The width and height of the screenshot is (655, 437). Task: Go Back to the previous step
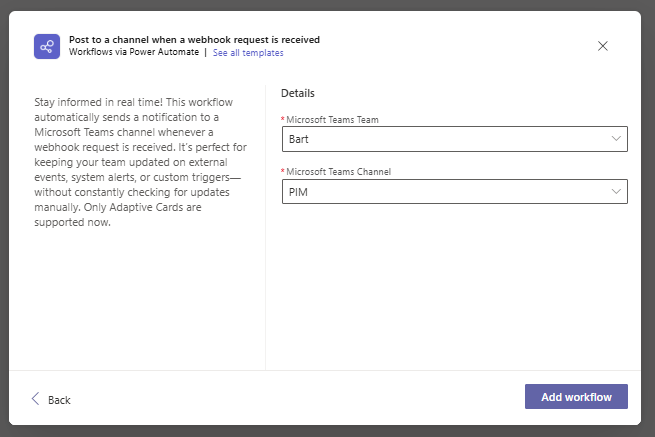point(51,399)
